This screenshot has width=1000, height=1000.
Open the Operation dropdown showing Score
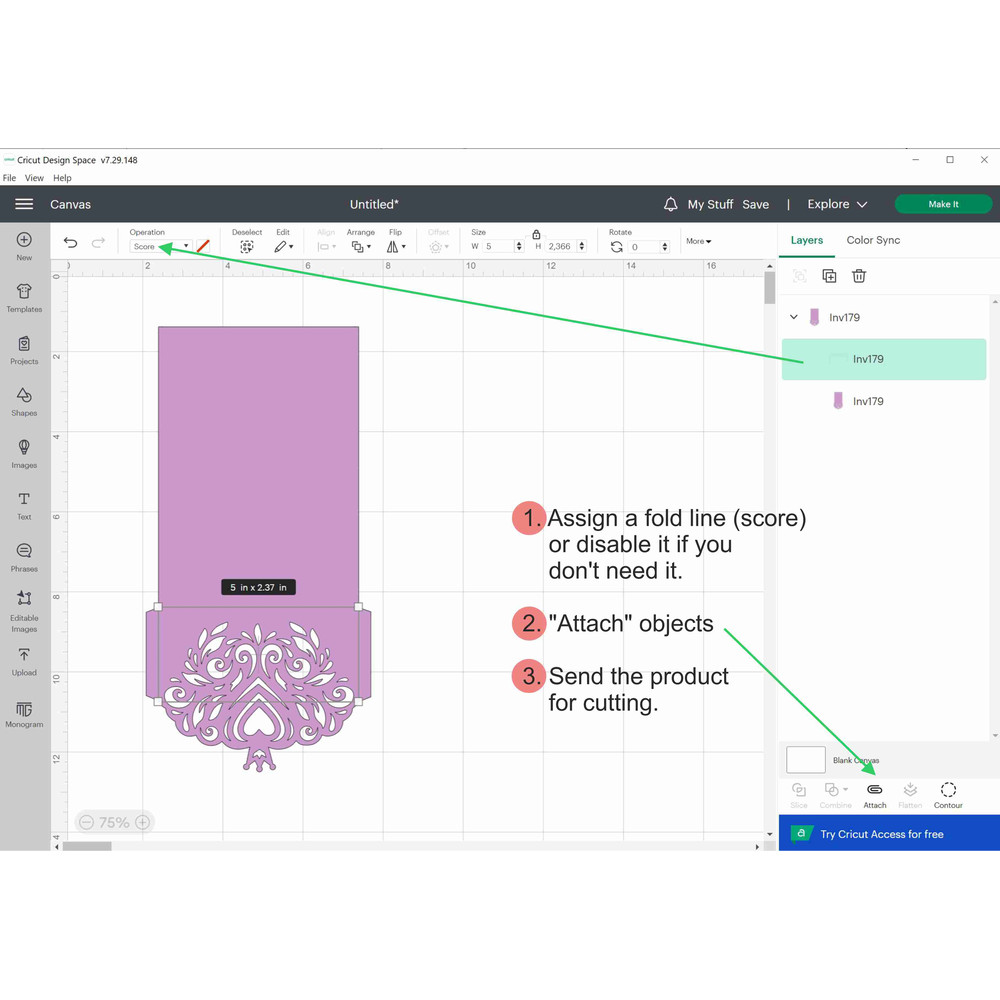(x=160, y=246)
